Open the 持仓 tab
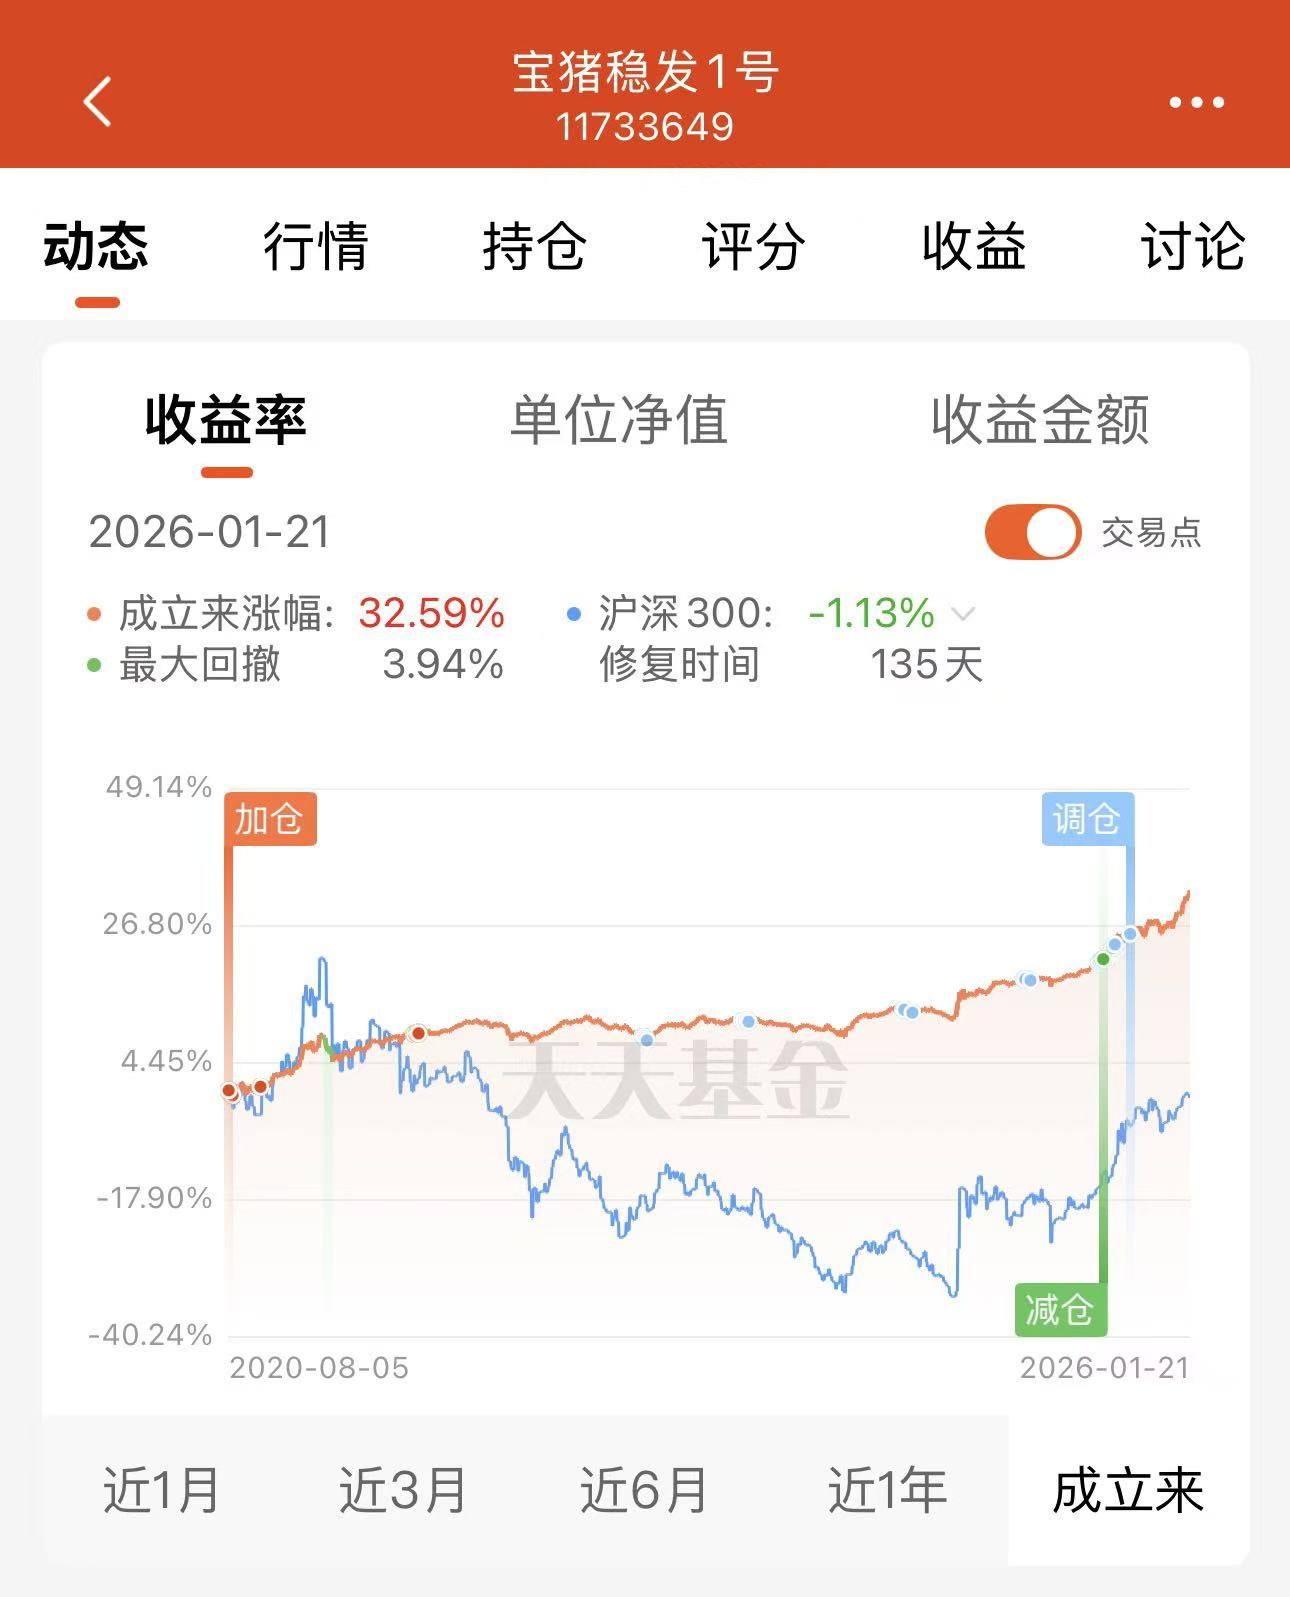This screenshot has height=1597, width=1290. (534, 247)
